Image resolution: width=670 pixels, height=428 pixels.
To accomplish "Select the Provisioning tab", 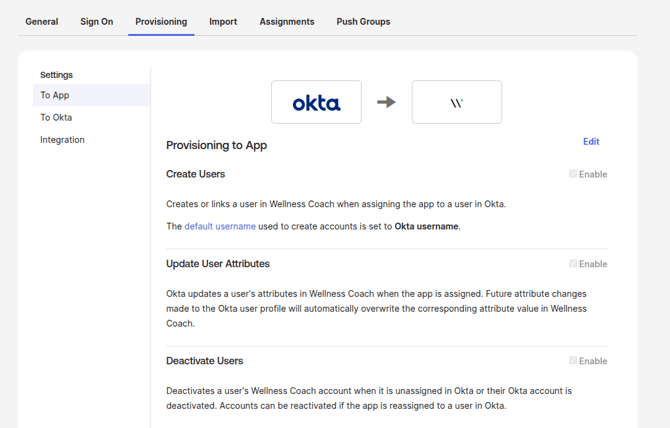I will tap(161, 21).
